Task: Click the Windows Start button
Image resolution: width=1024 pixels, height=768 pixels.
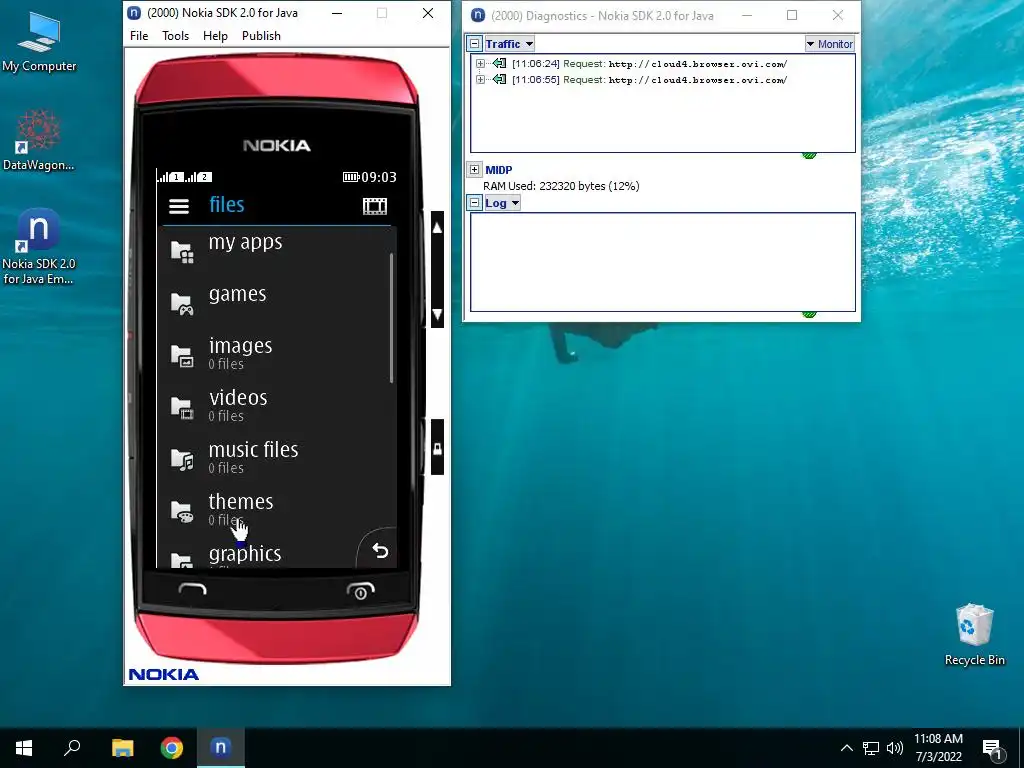Action: [24, 748]
